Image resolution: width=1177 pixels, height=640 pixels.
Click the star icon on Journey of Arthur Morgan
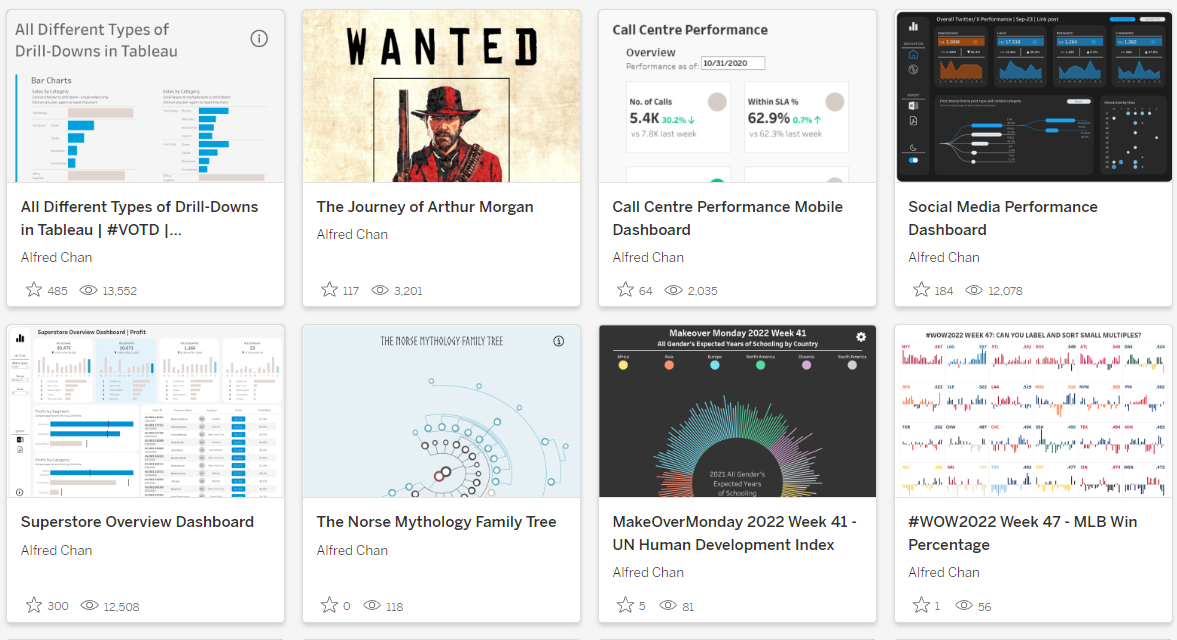(x=330, y=290)
